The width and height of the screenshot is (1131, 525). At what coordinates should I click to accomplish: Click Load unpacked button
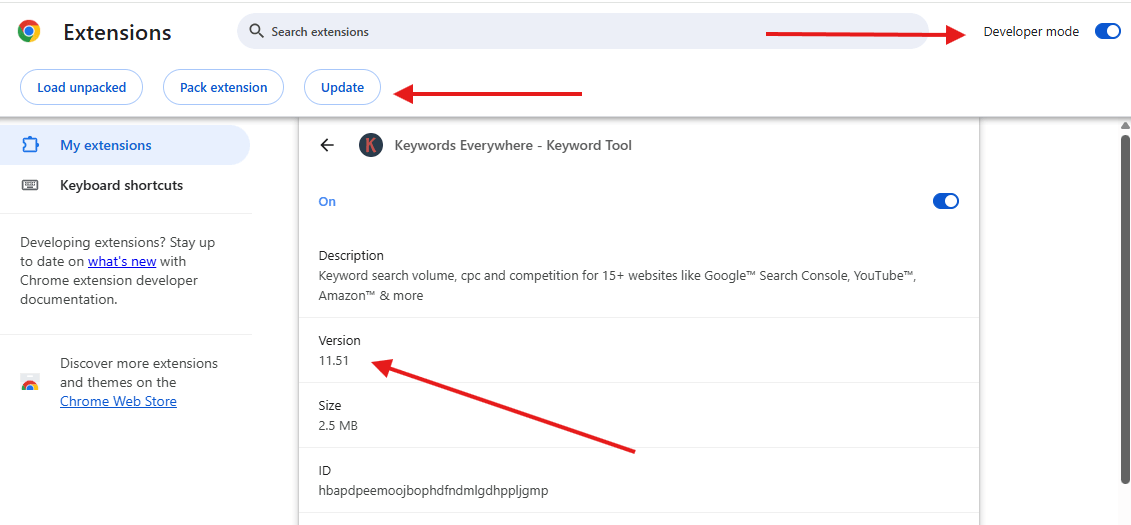[x=82, y=87]
